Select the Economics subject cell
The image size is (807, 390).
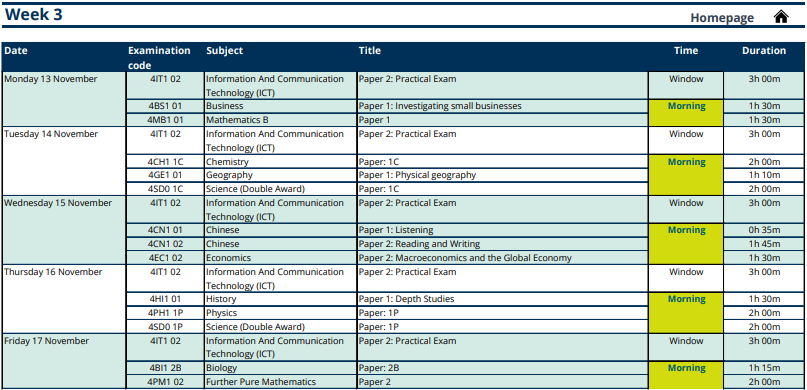coord(280,258)
